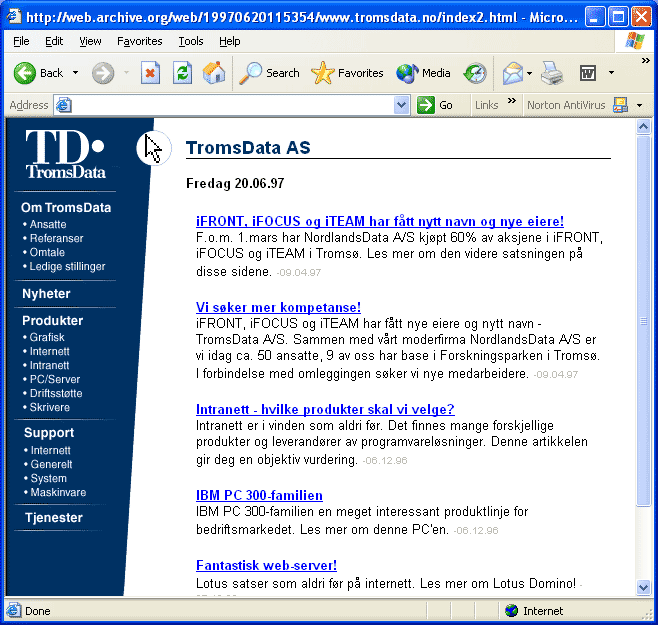
Task: Open Ansatte in the sidebar
Action: pos(48,224)
